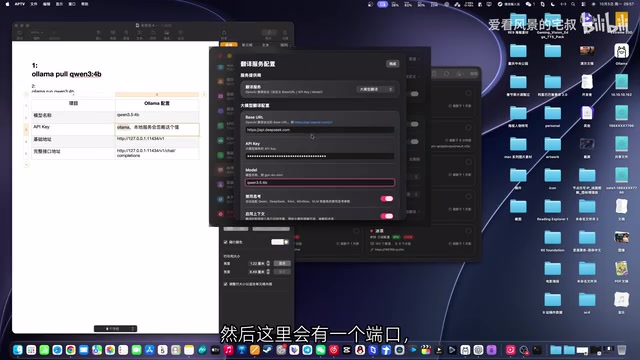
Task: Open the Apple menu
Action: pyautogui.click(x=7, y=4)
